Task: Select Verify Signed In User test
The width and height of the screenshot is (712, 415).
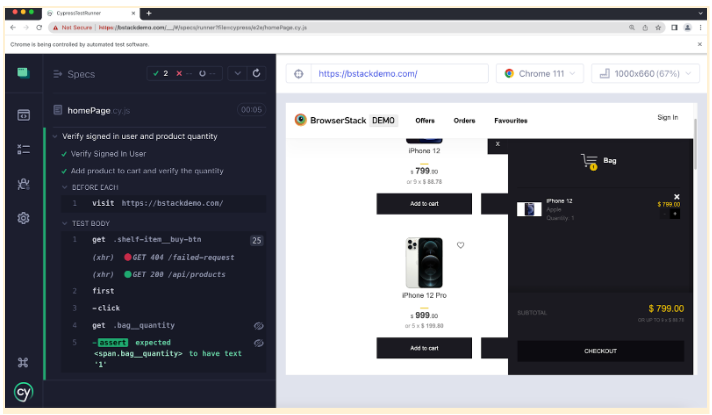Action: coord(108,154)
